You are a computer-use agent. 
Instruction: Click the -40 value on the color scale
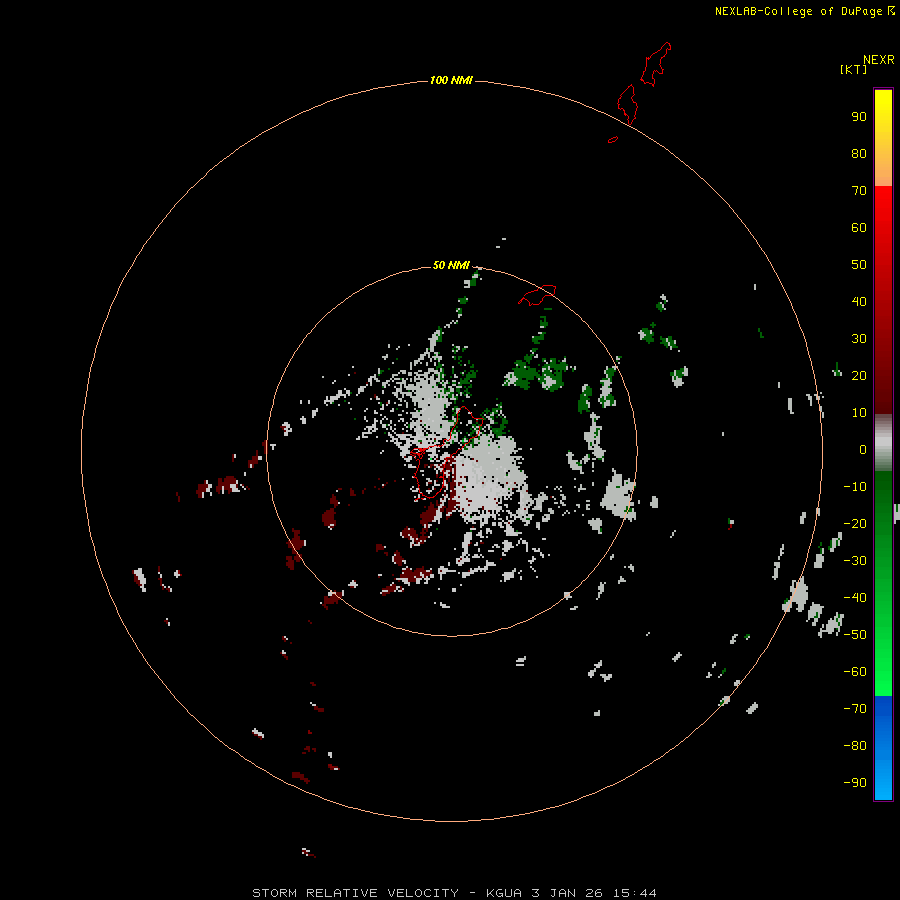[x=855, y=598]
